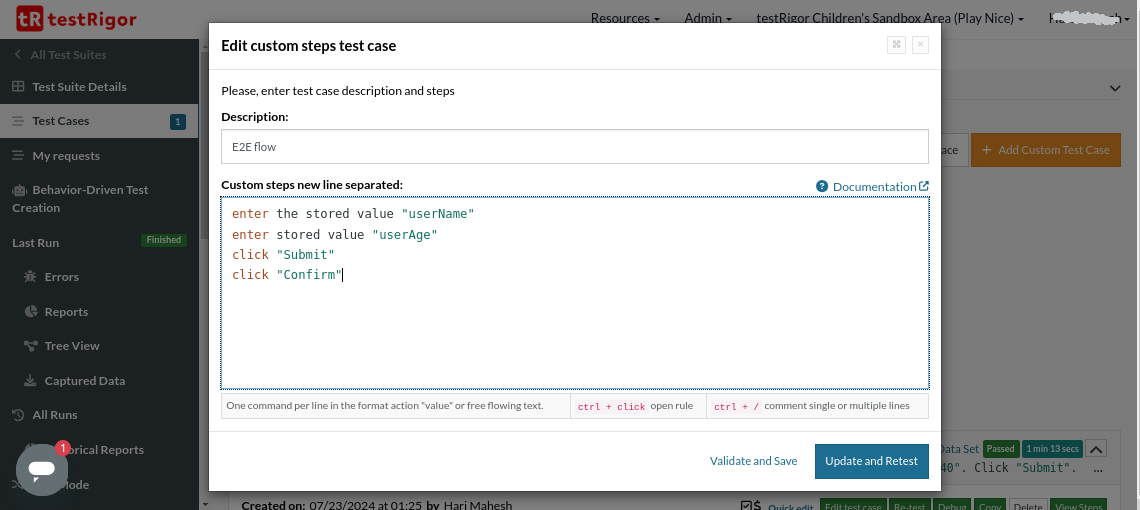The width and height of the screenshot is (1140, 510).
Task: Click the Validate and Save link
Action: click(753, 461)
